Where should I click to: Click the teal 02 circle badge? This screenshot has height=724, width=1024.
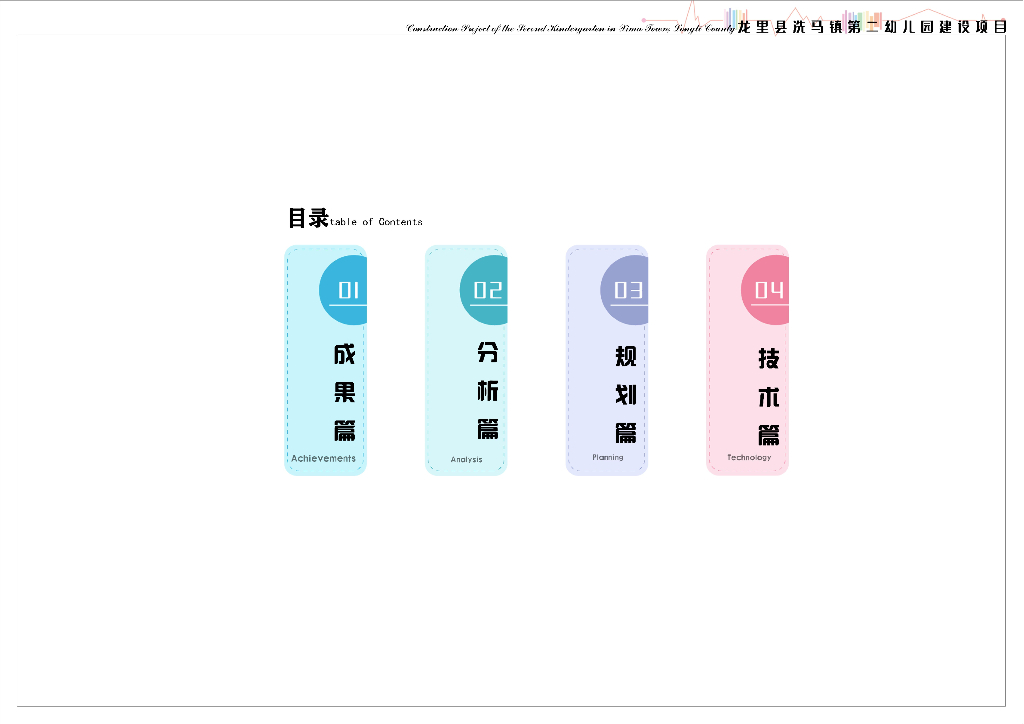[485, 290]
